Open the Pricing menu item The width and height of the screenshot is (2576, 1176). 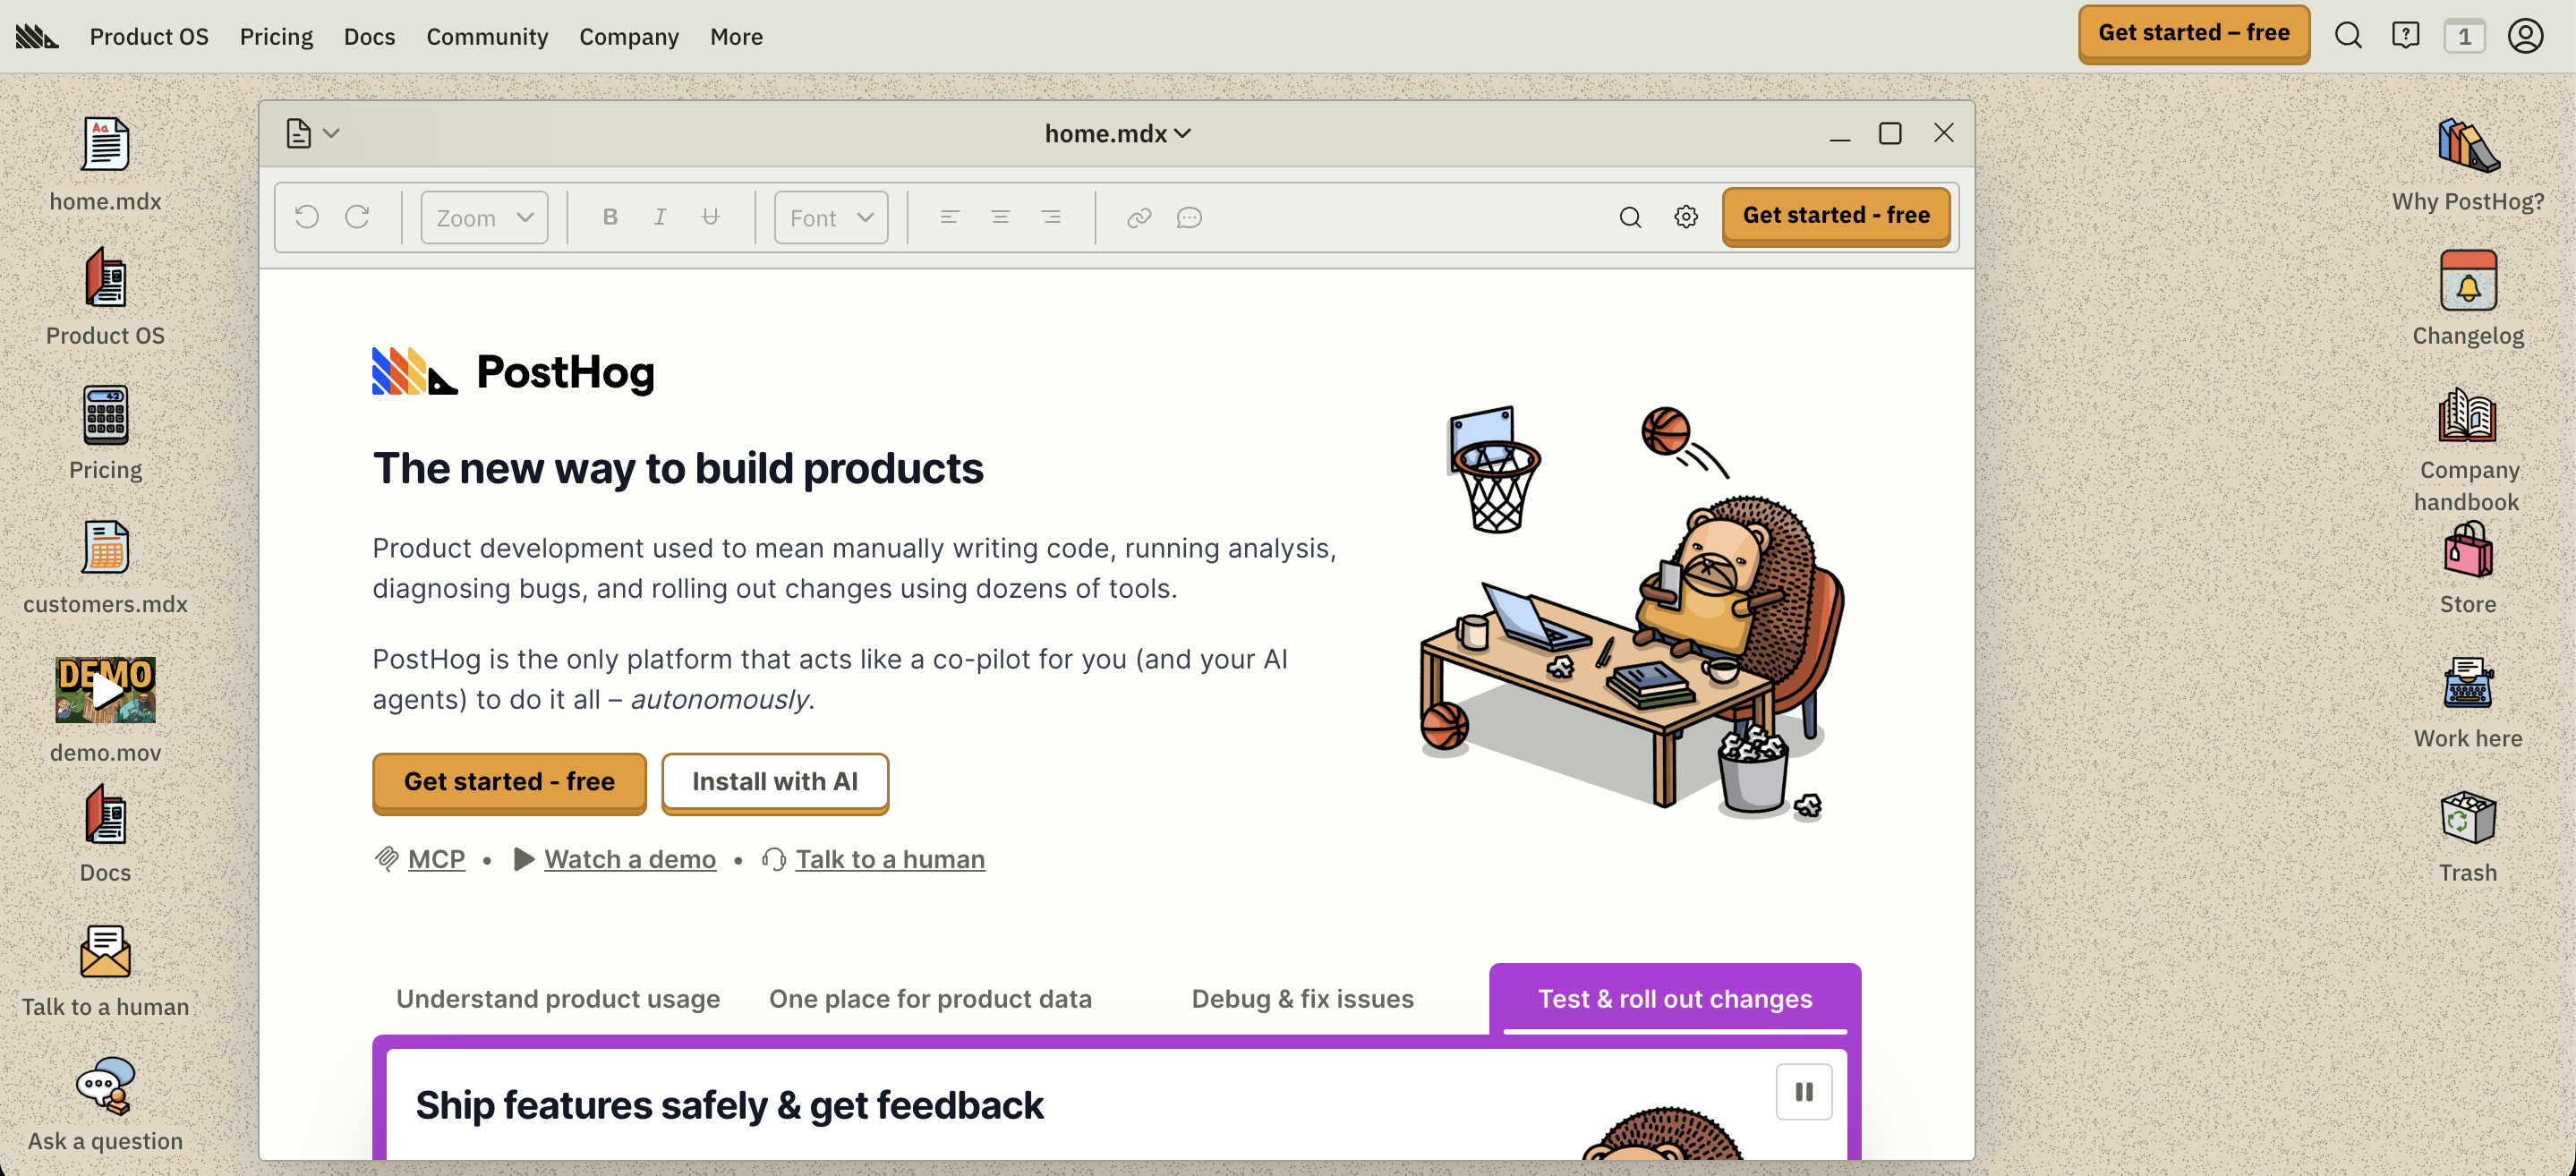(276, 36)
